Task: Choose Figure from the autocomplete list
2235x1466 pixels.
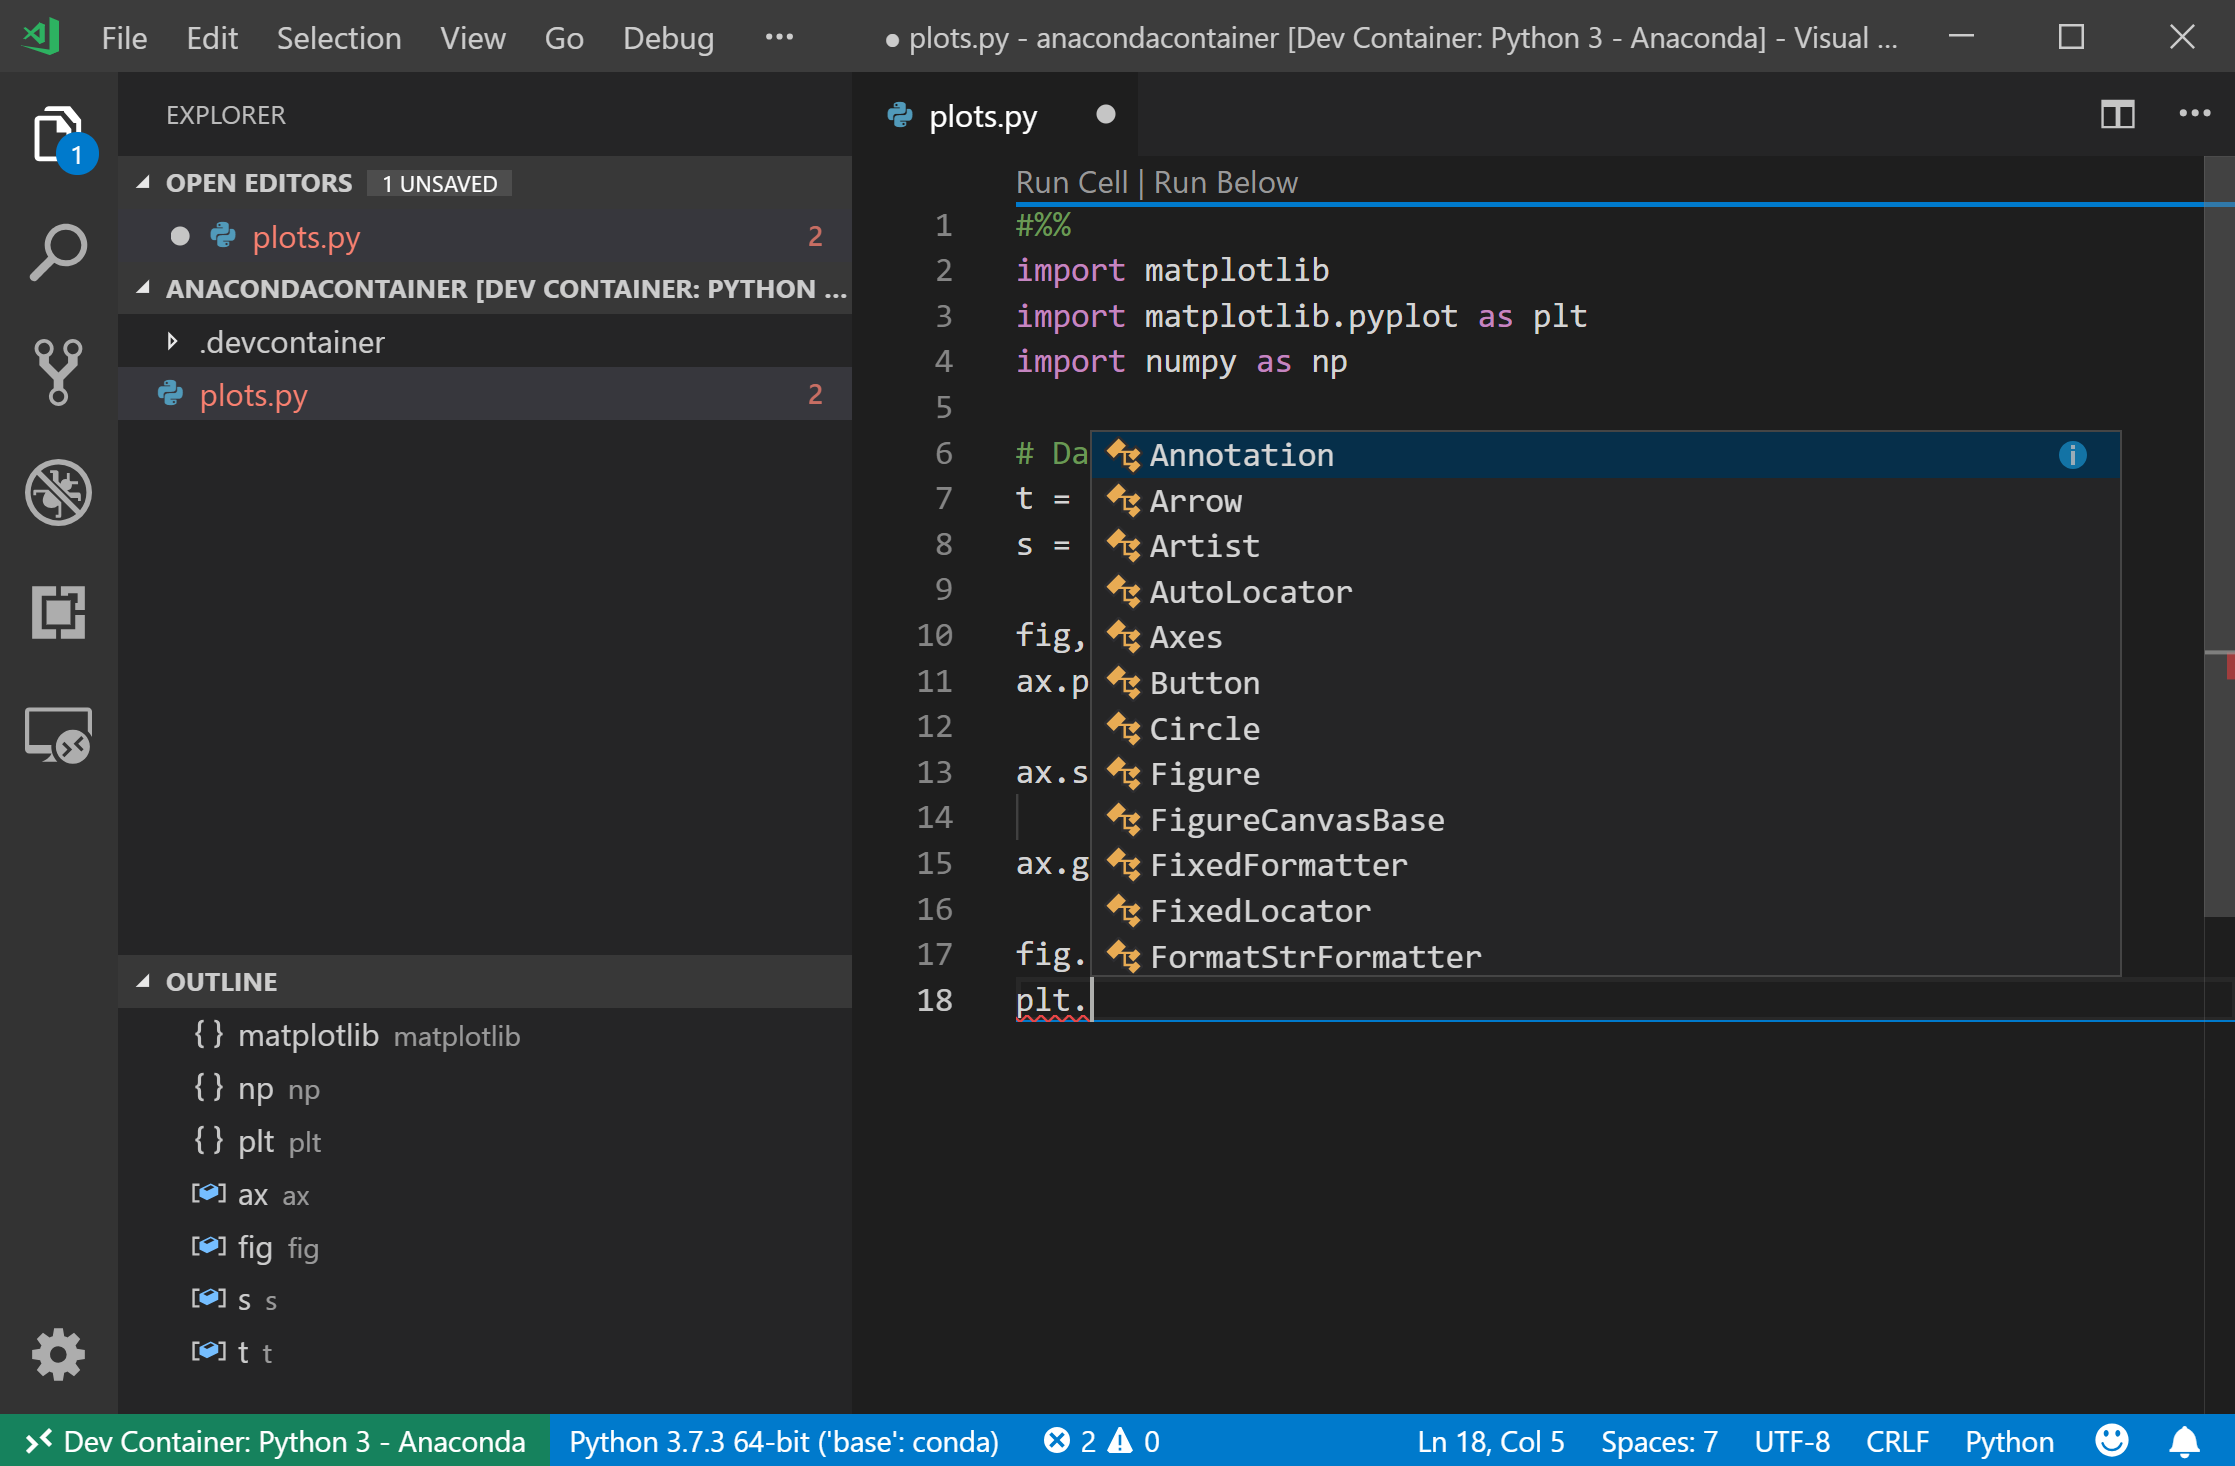Action: click(1204, 774)
